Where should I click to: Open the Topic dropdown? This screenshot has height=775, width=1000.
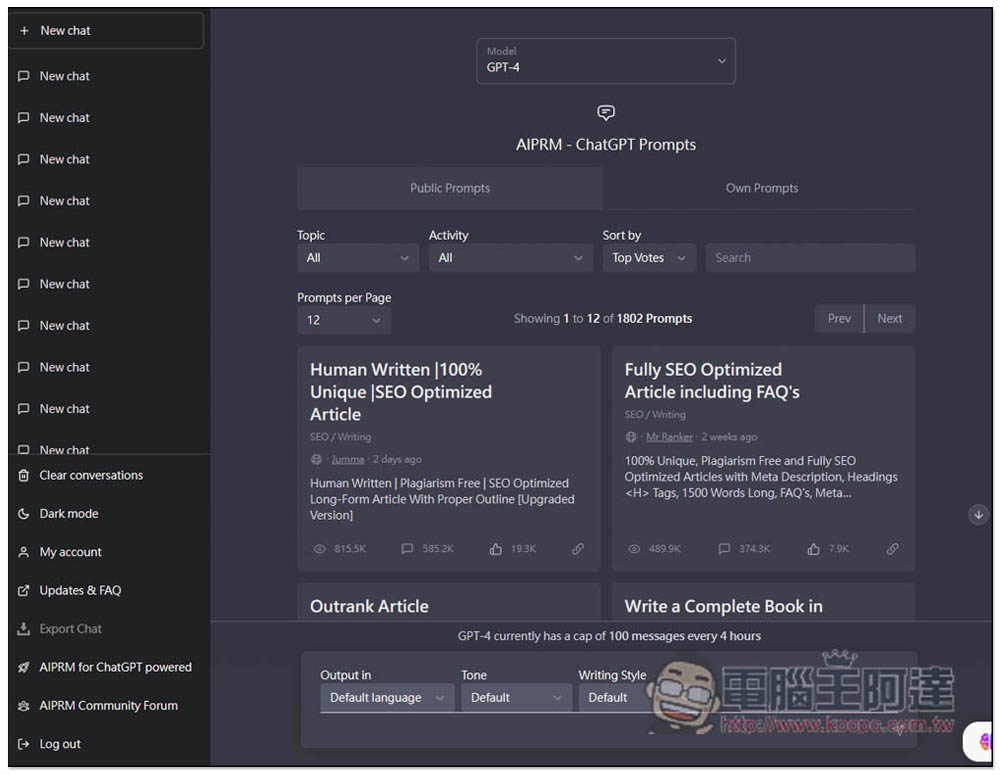(x=358, y=258)
